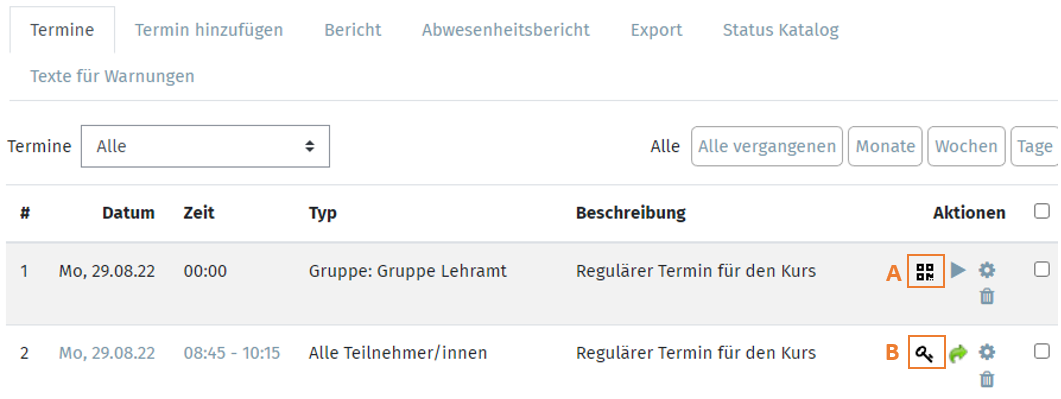The image size is (1061, 399).
Task: Open the date link Mo, 29.08.22 in row 2
Action: (x=107, y=353)
